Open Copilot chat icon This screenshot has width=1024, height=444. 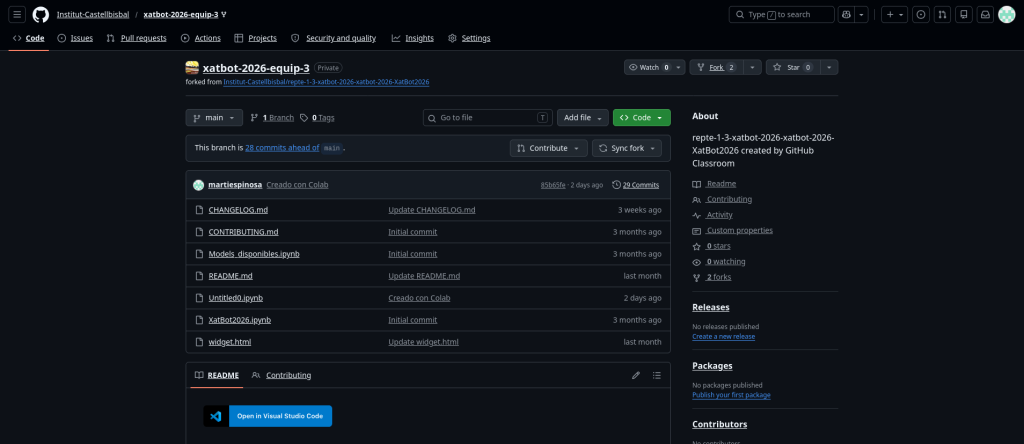(x=847, y=14)
